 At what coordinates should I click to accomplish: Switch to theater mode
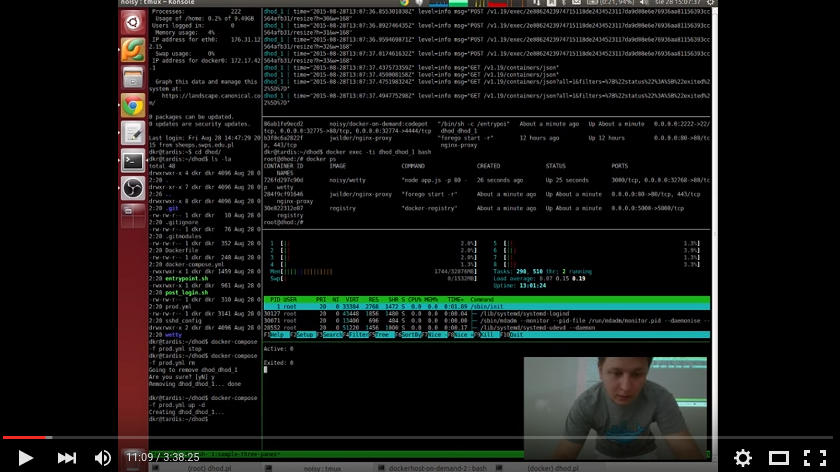[x=778, y=458]
